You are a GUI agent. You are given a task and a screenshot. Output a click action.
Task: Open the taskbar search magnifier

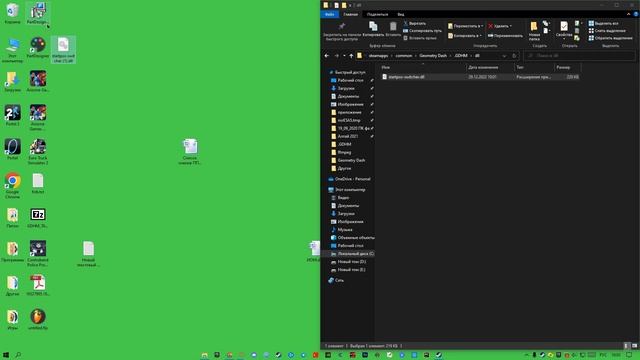pyautogui.click(x=18, y=355)
